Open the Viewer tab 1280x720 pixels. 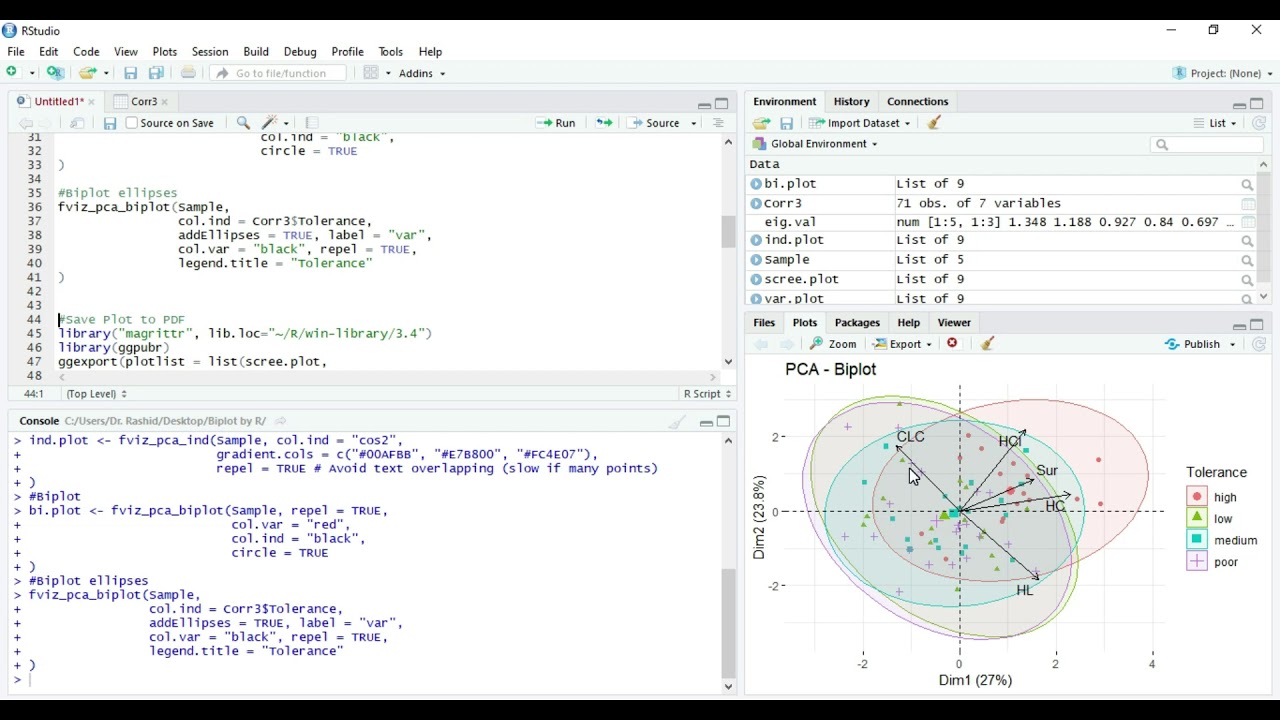(954, 323)
